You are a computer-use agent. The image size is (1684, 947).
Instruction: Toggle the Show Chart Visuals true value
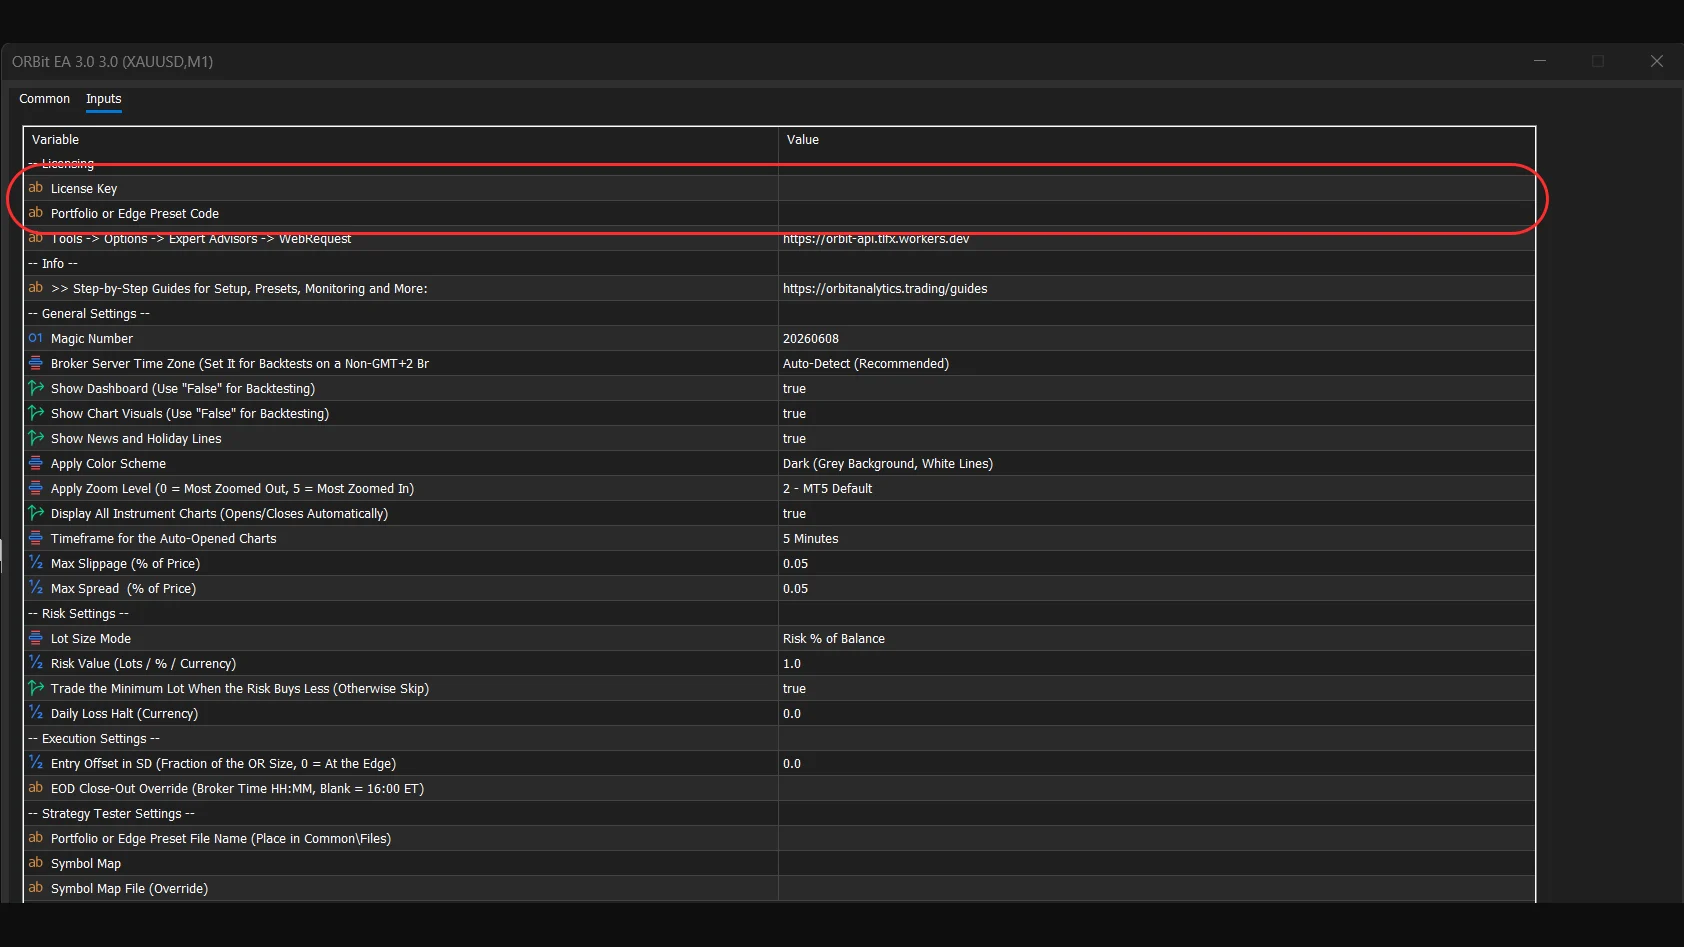(x=1156, y=413)
